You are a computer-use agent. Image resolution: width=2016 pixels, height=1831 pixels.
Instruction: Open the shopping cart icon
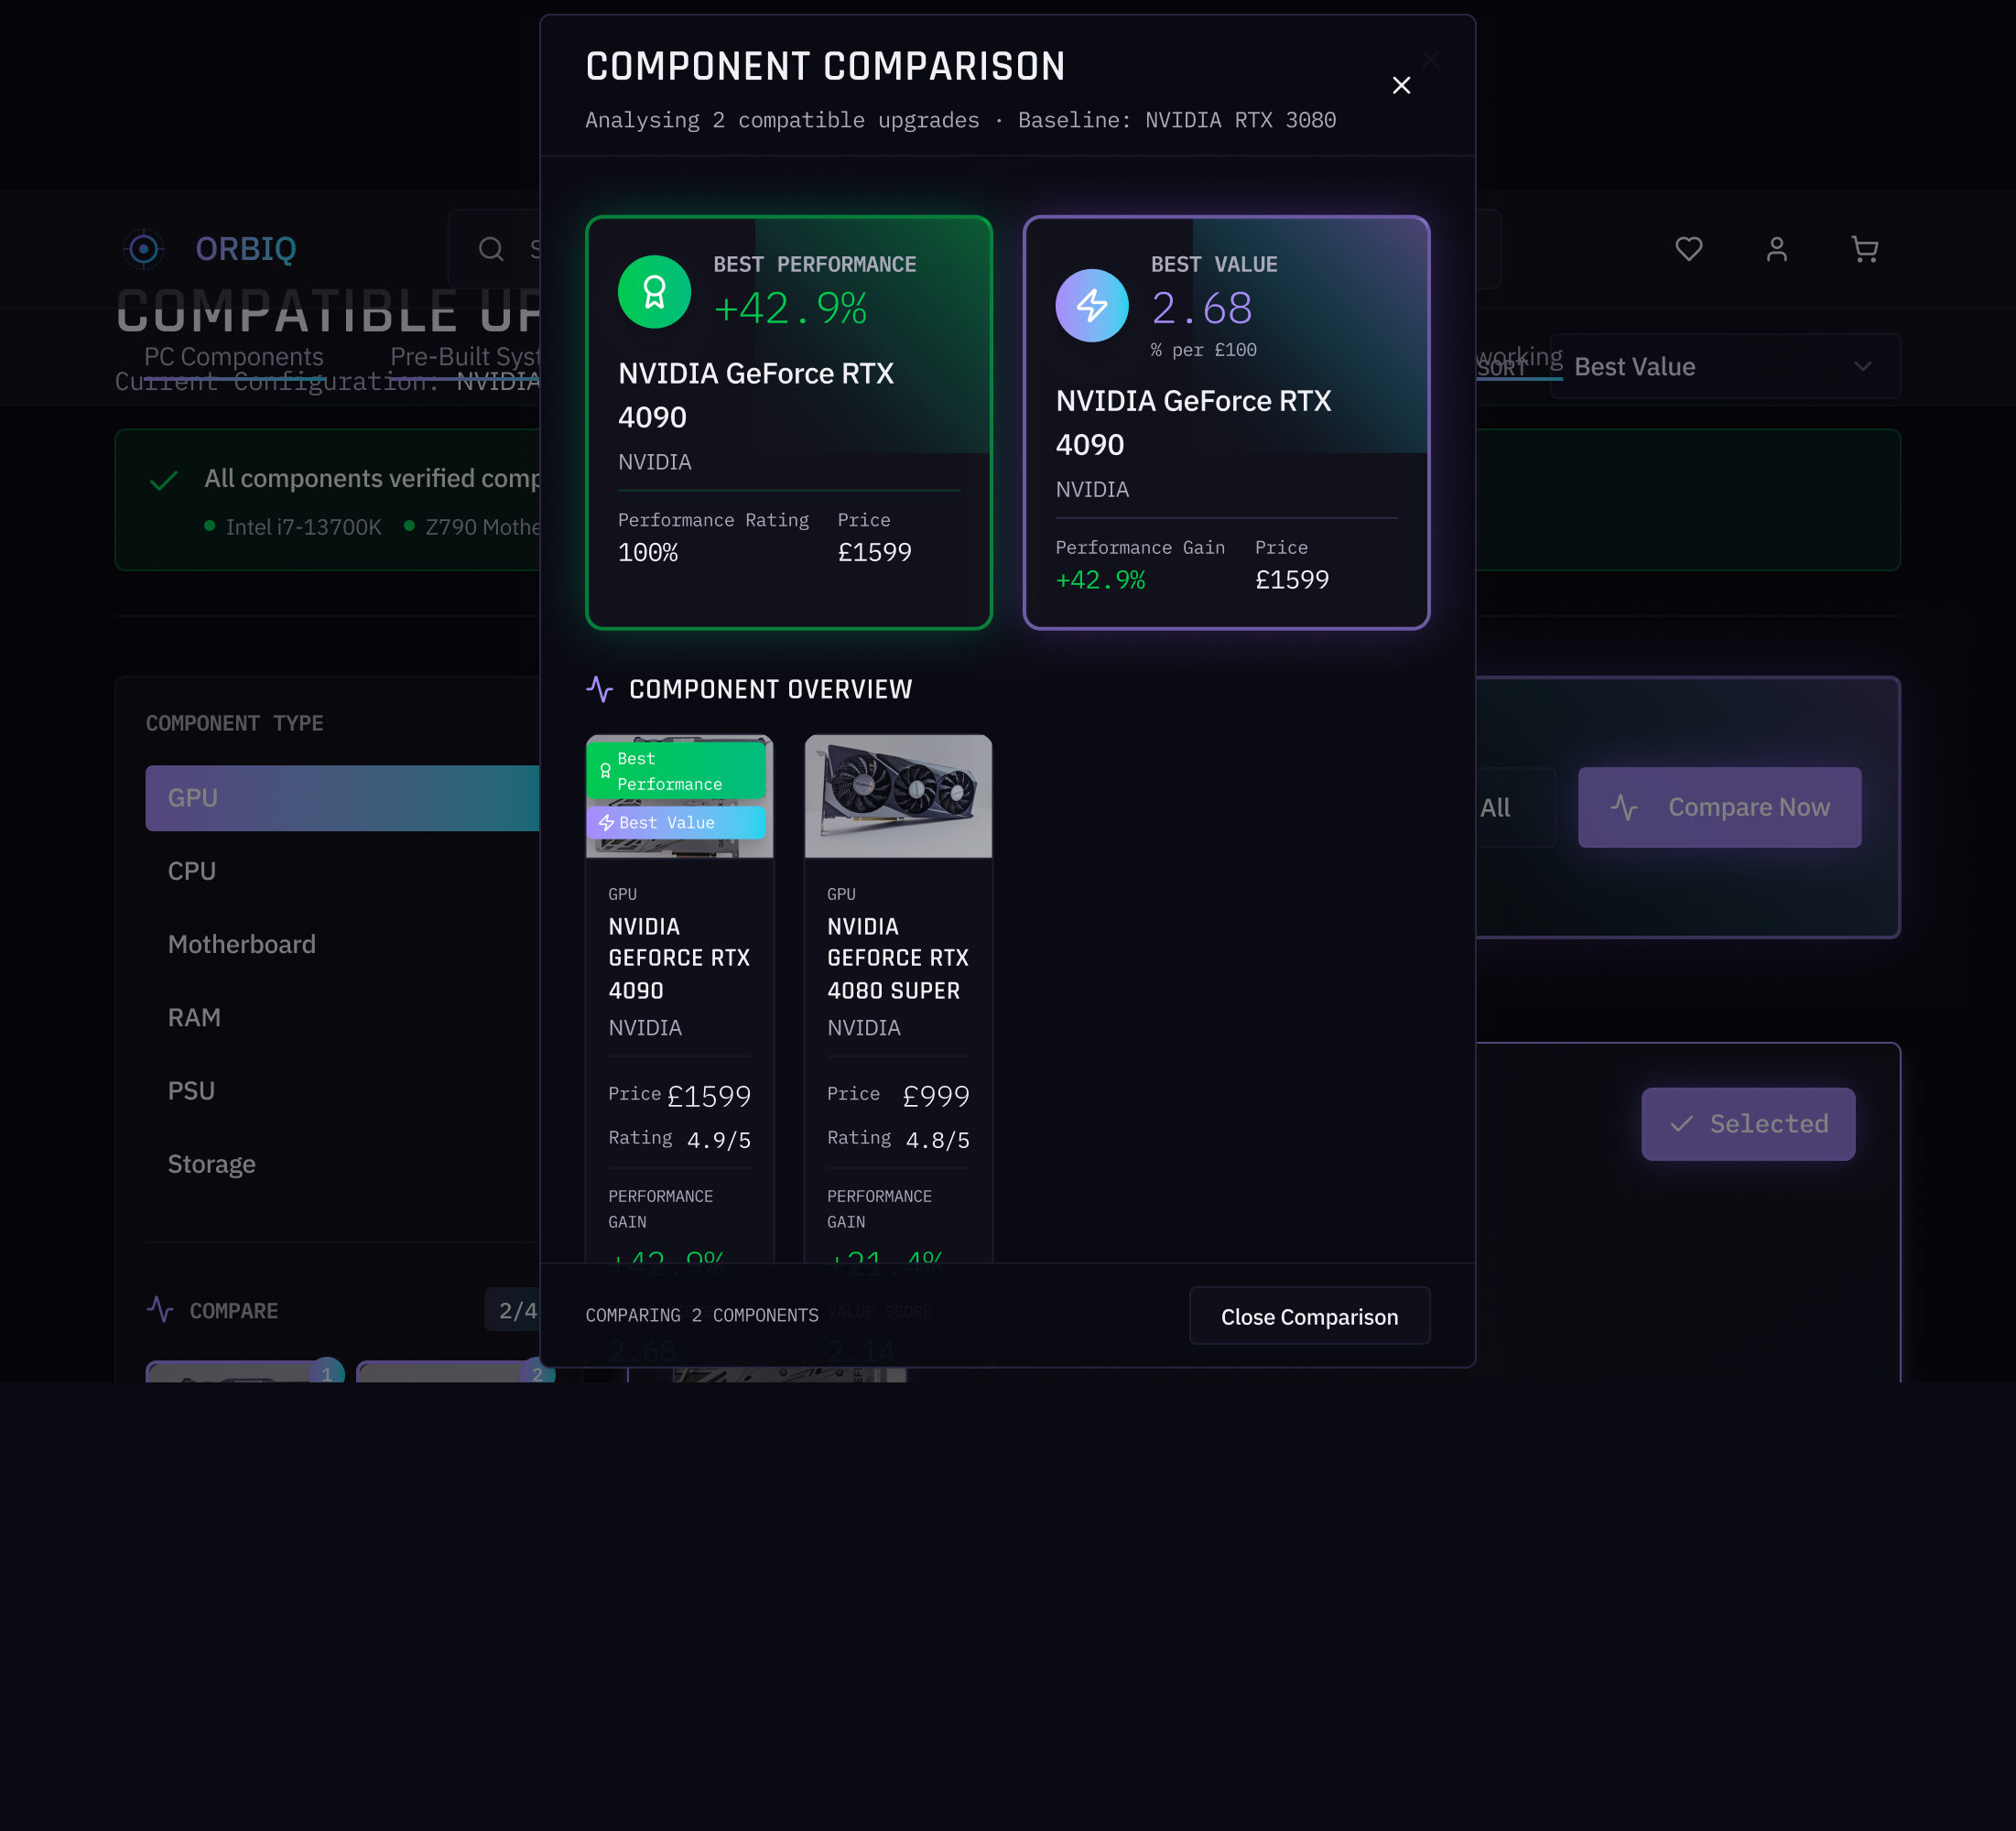click(1865, 248)
